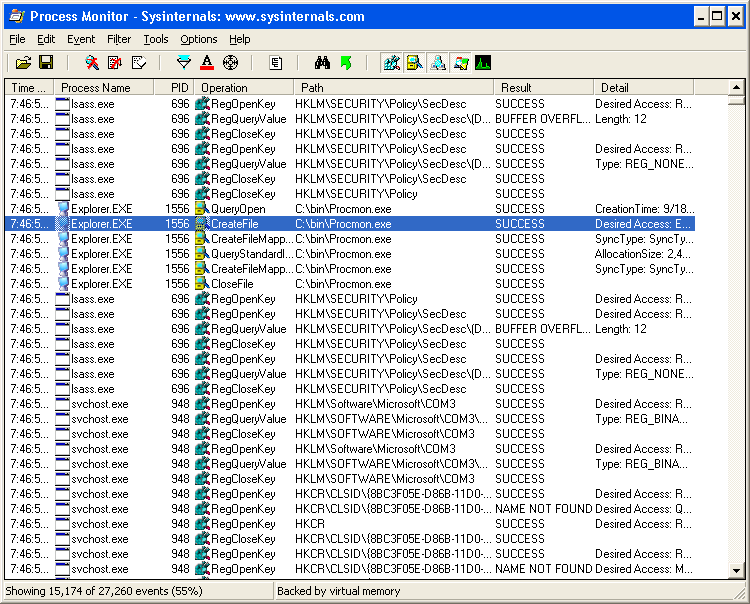The width and height of the screenshot is (750, 604).
Task: Toggle Show Registry Activity in the toolbar
Action: point(392,63)
